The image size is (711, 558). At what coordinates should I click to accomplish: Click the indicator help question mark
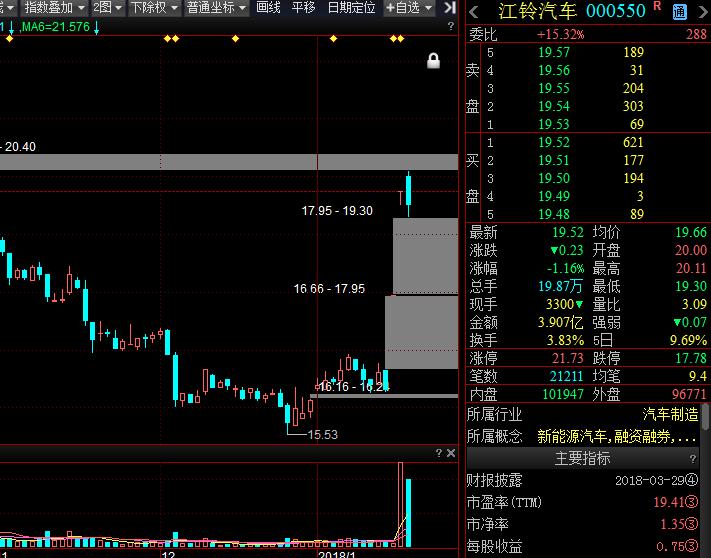coord(450,26)
